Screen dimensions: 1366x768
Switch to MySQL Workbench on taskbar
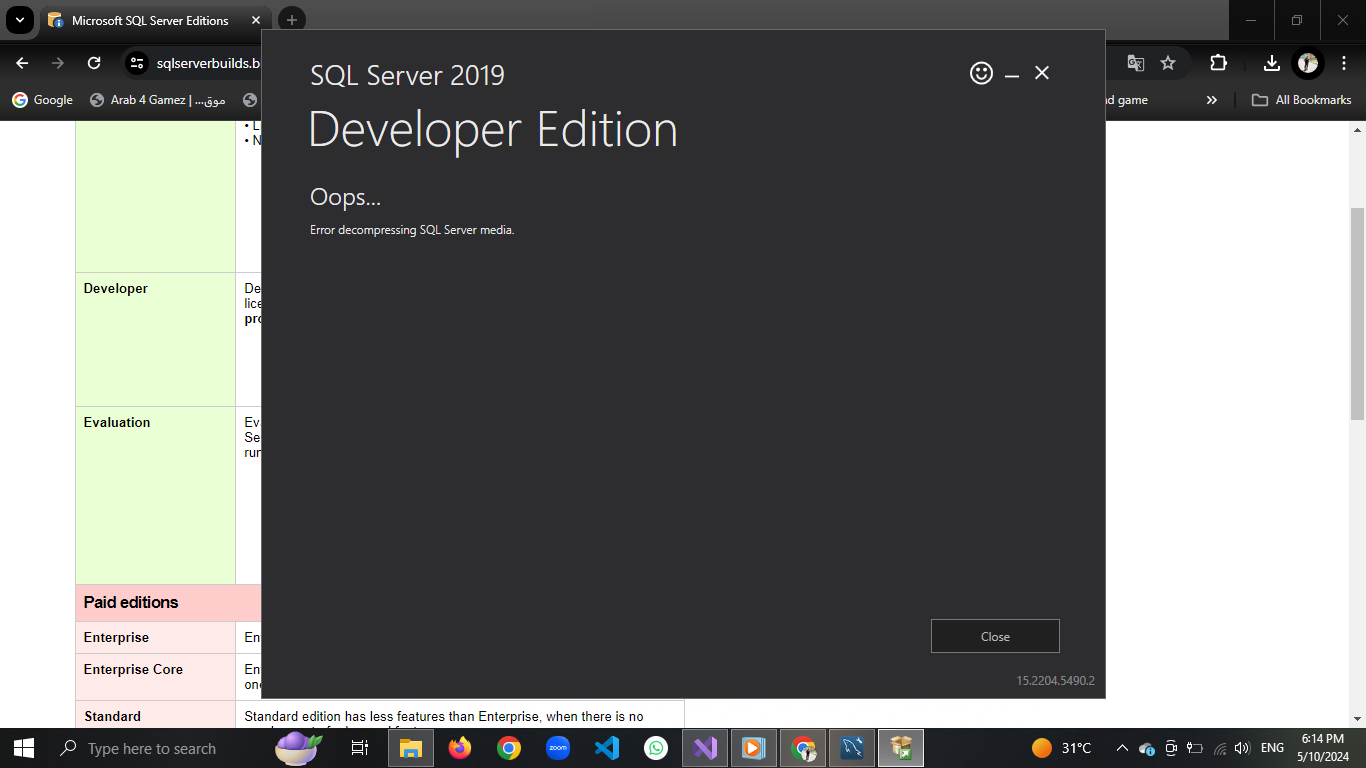tap(852, 748)
